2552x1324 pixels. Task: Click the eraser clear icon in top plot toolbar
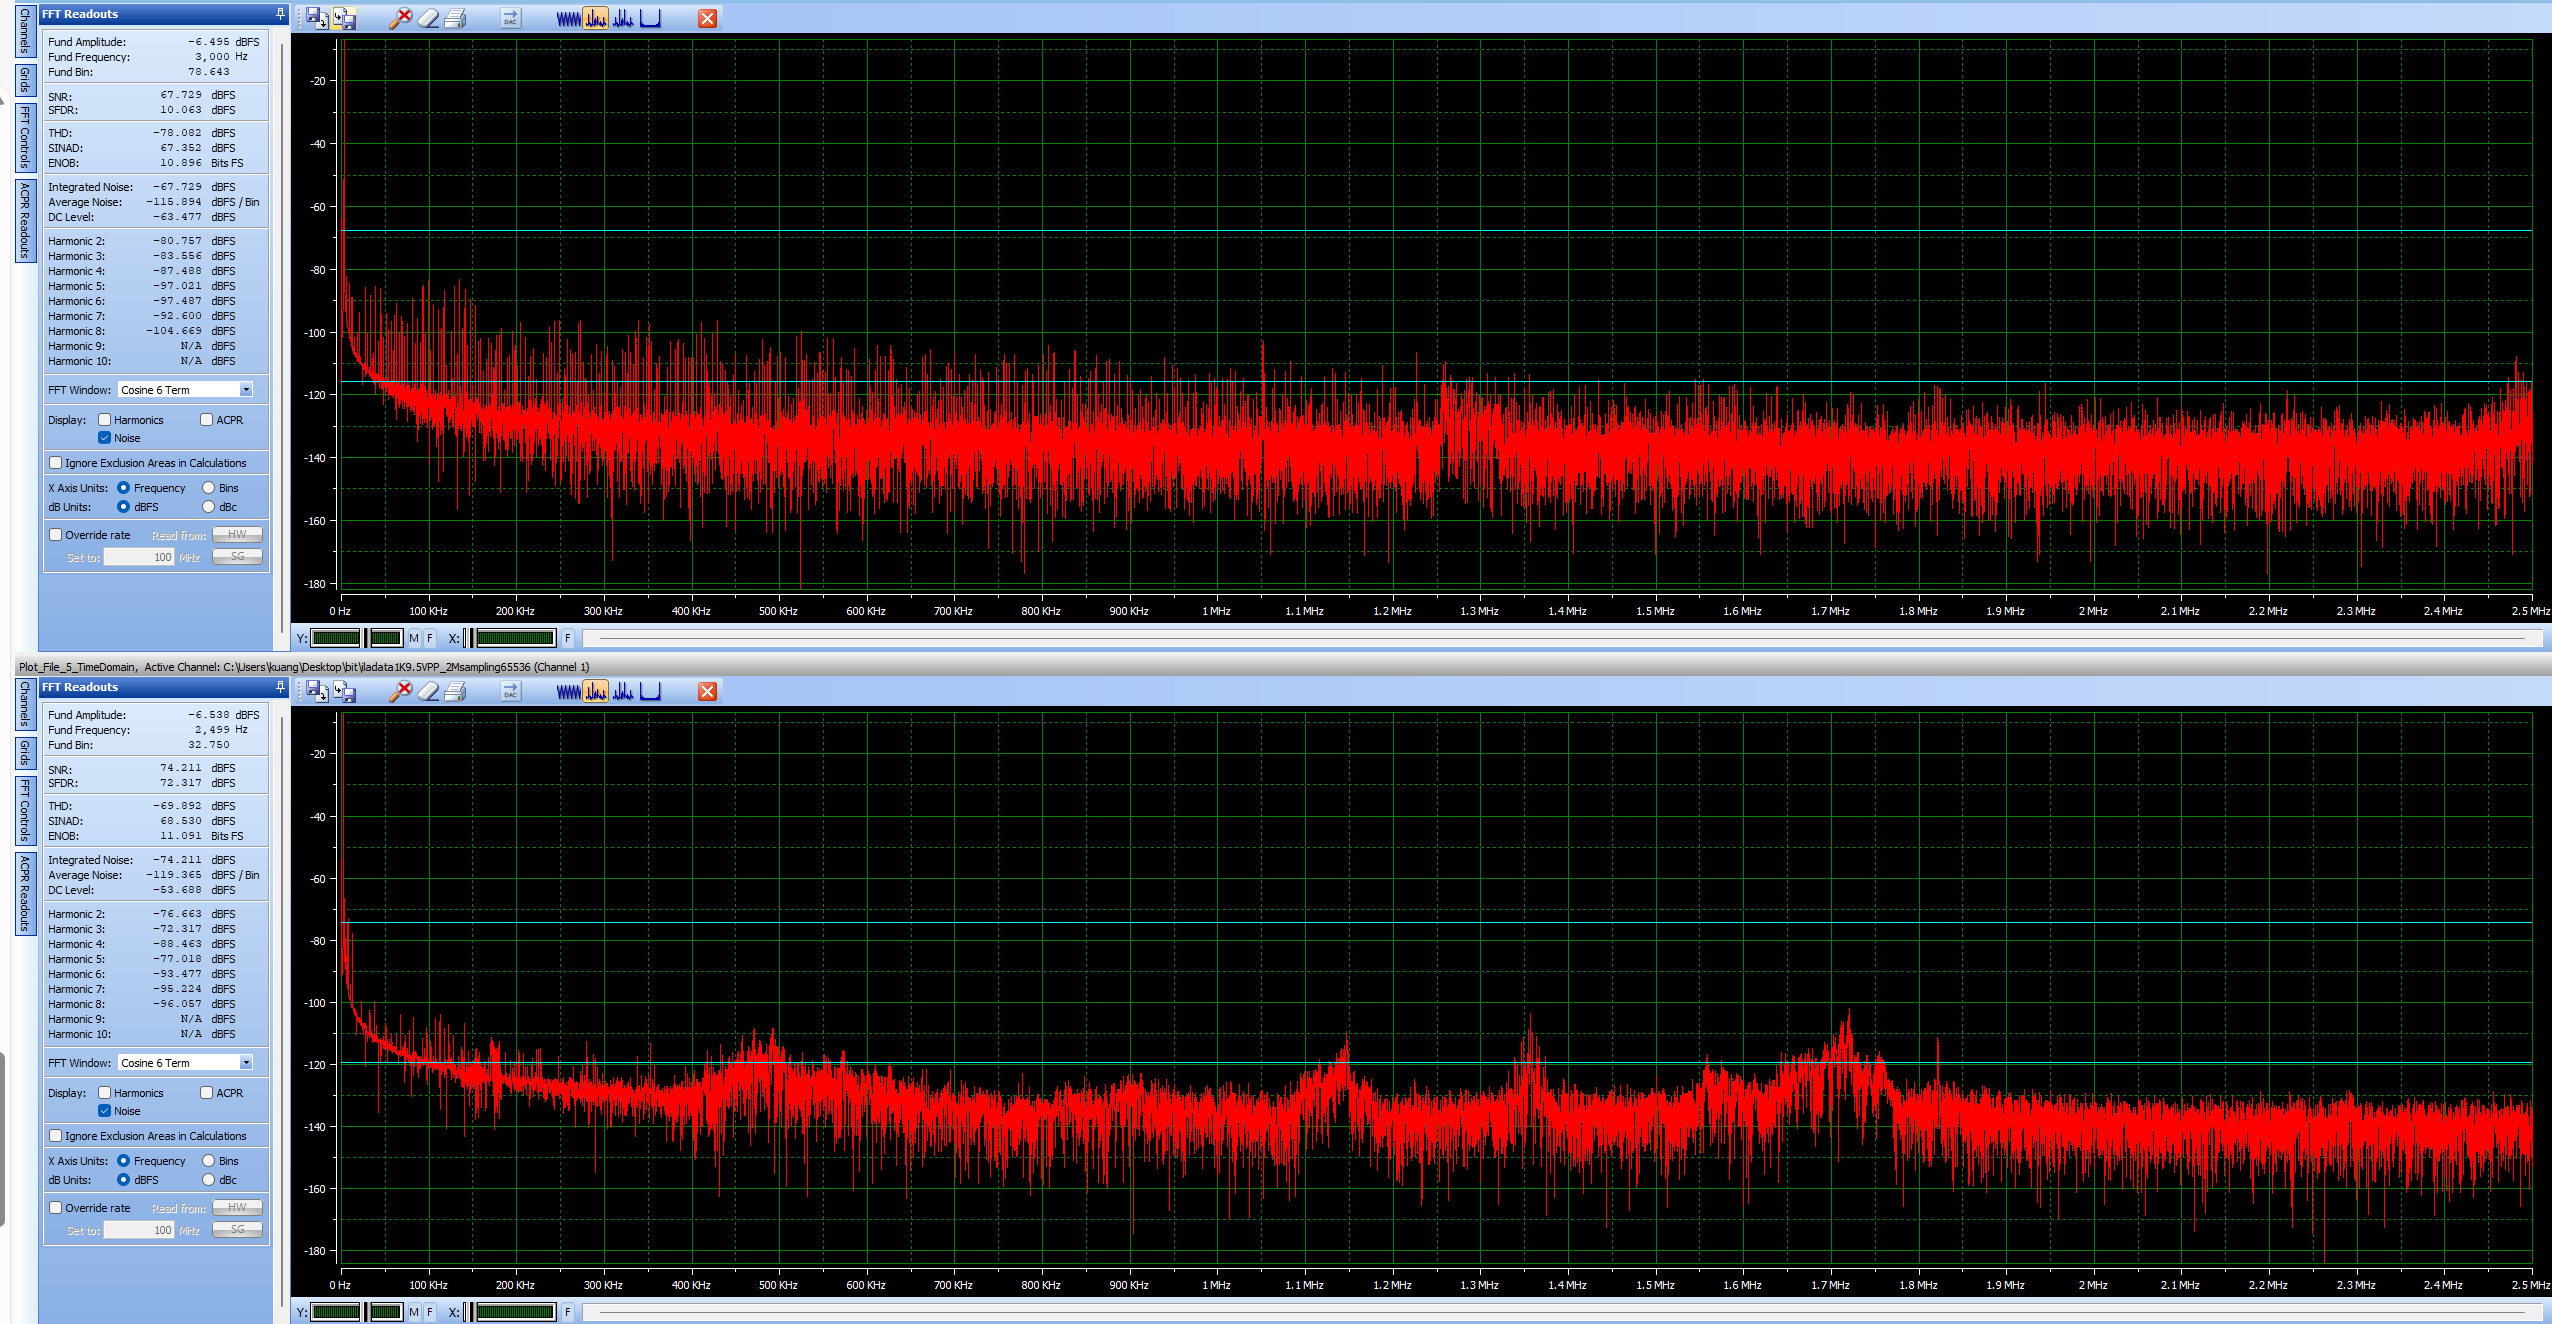pyautogui.click(x=428, y=18)
